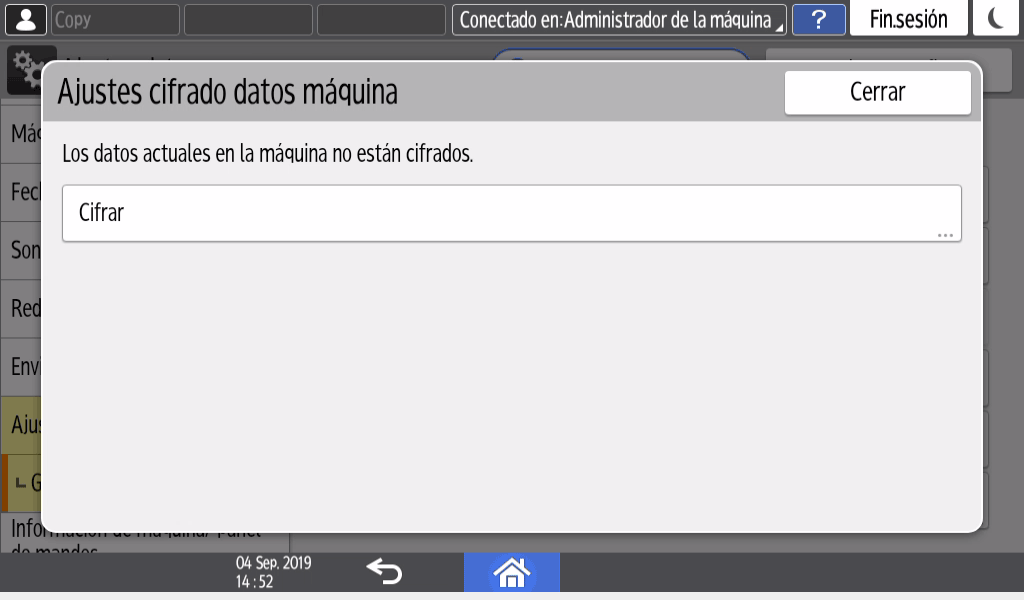Viewport: 1024px width, 600px height.
Task: Open the Red sidebar category
Action: [x=24, y=308]
